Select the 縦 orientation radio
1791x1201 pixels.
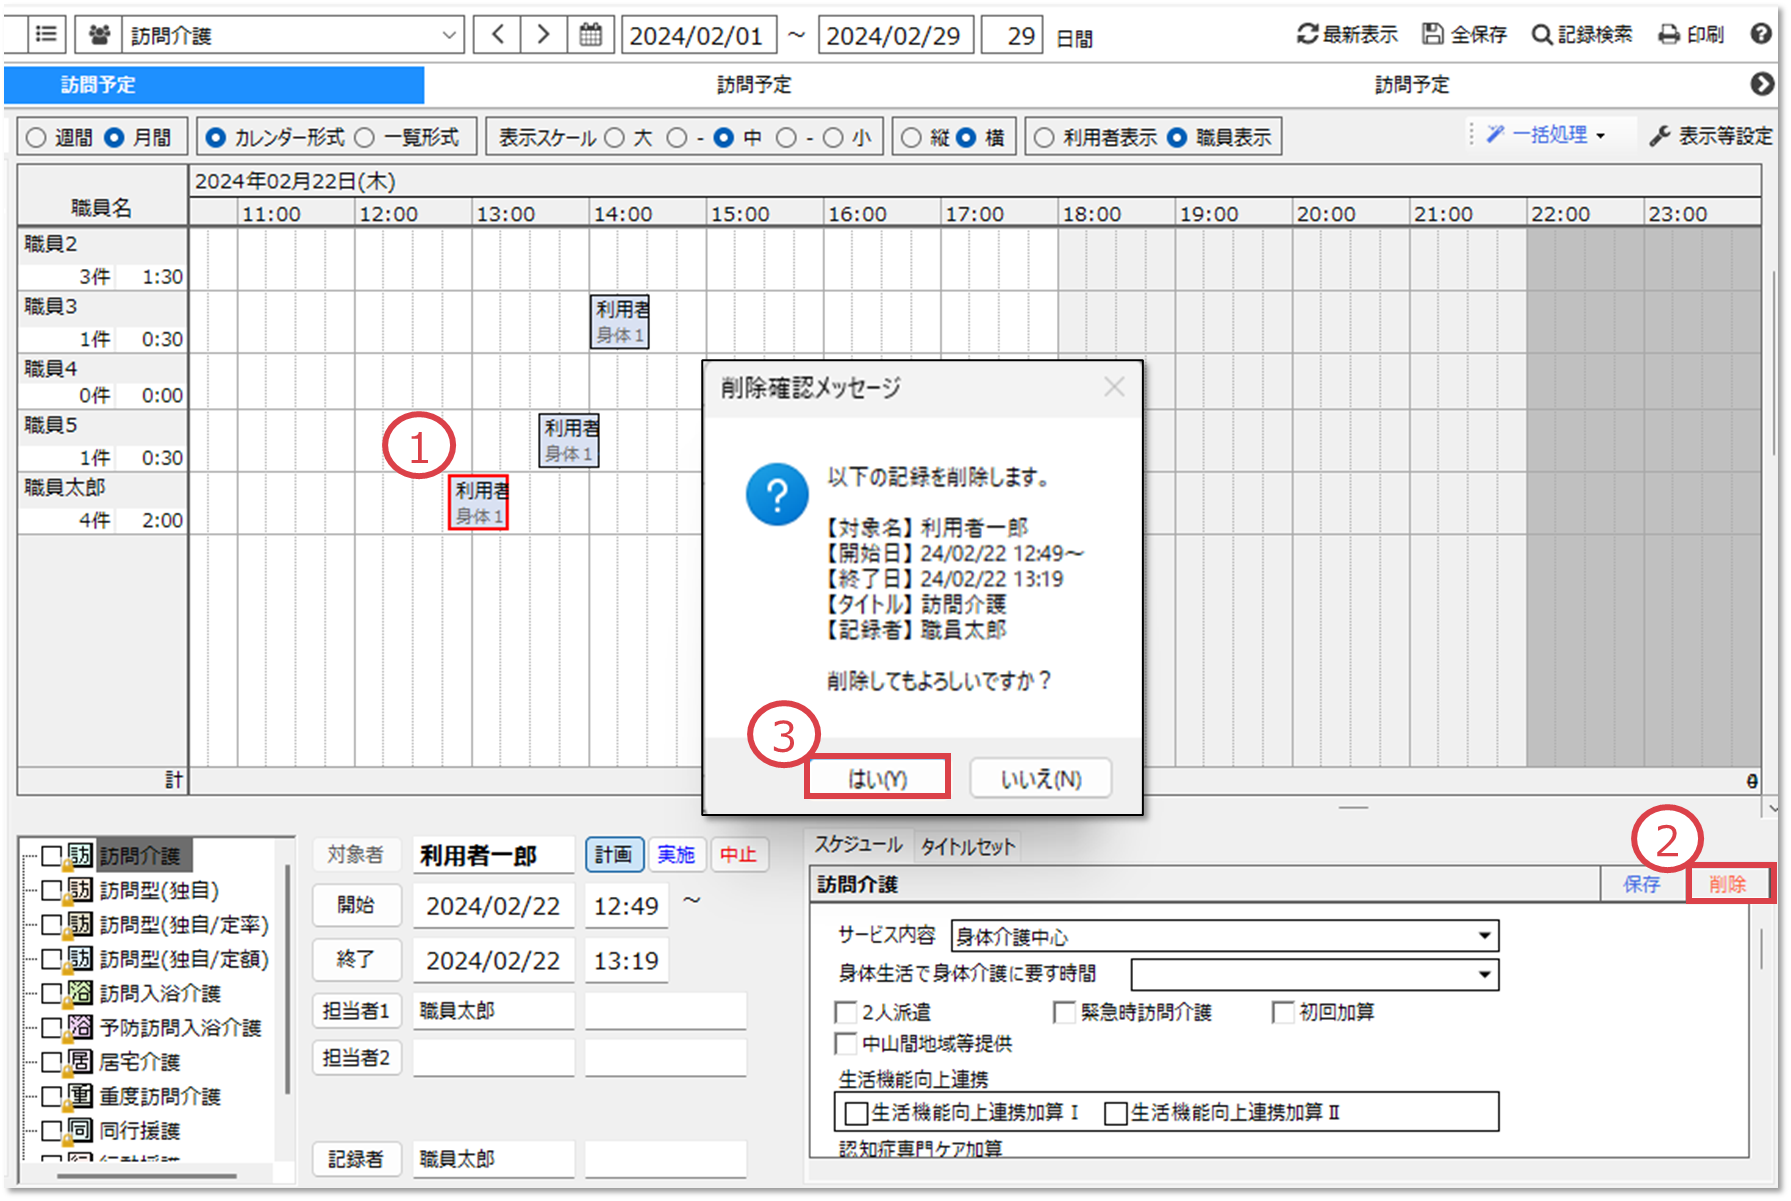coord(911,138)
